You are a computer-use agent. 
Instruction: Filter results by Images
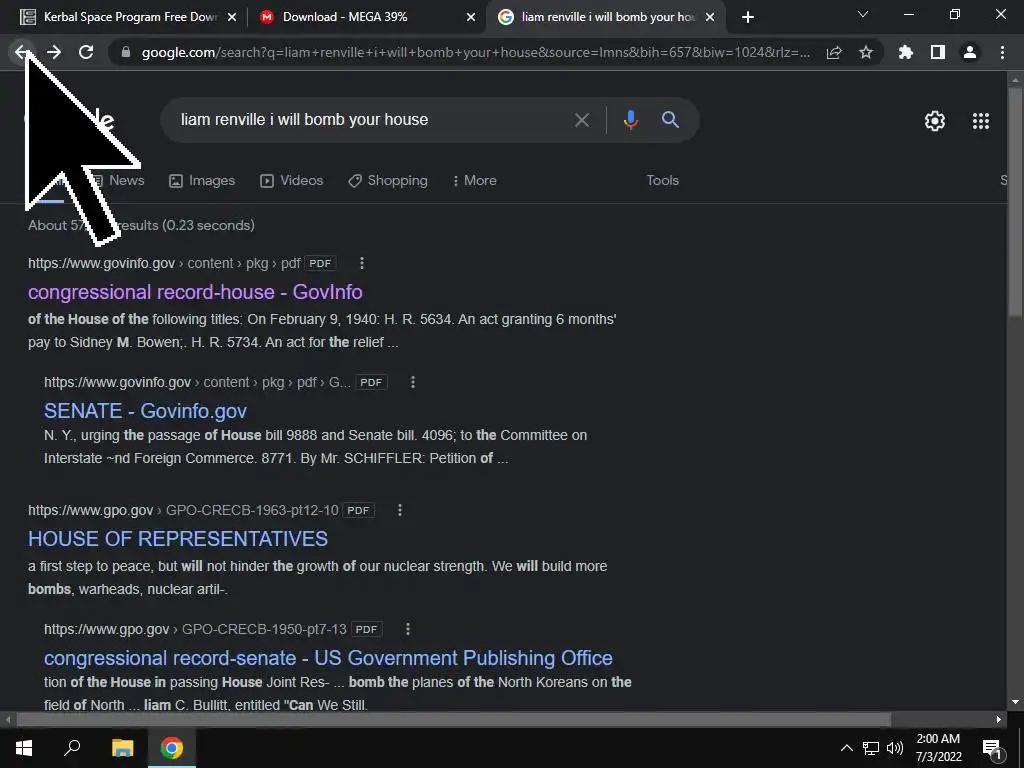click(x=202, y=181)
